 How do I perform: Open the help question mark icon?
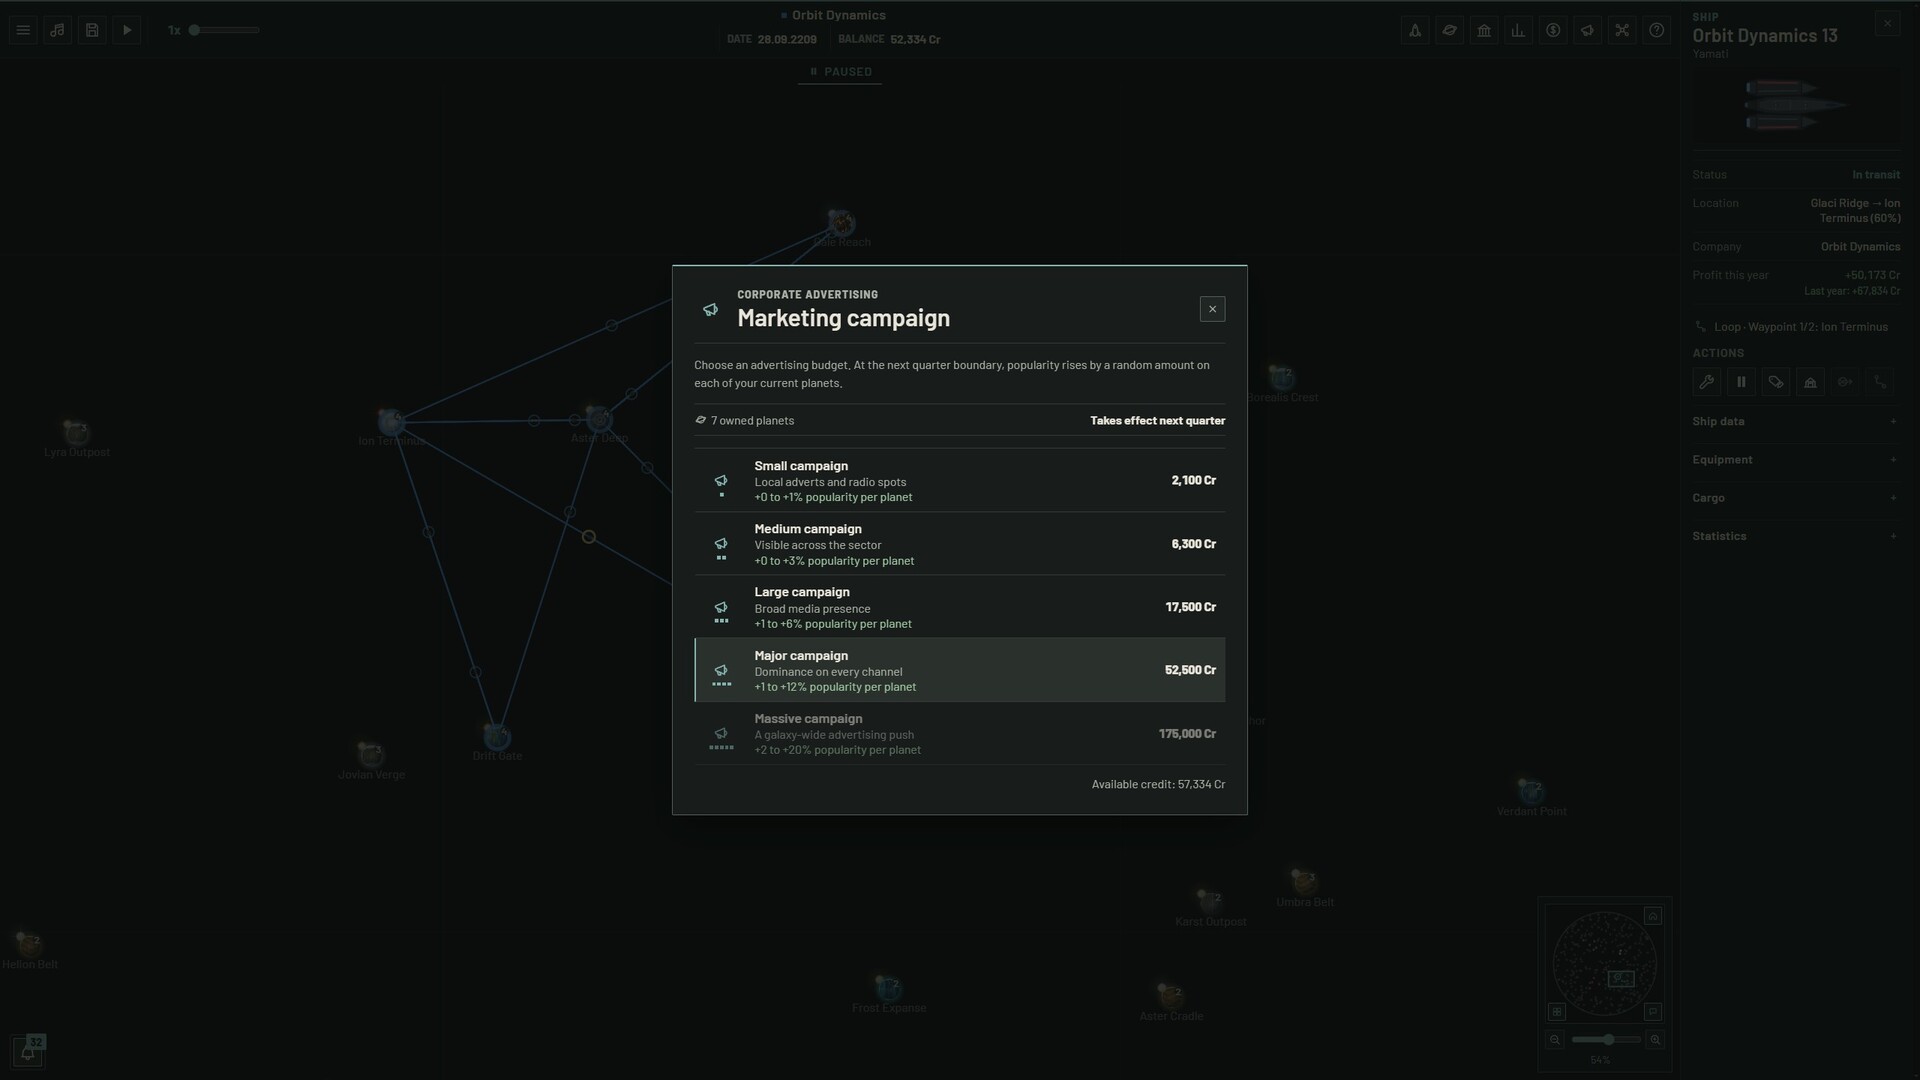1657,30
